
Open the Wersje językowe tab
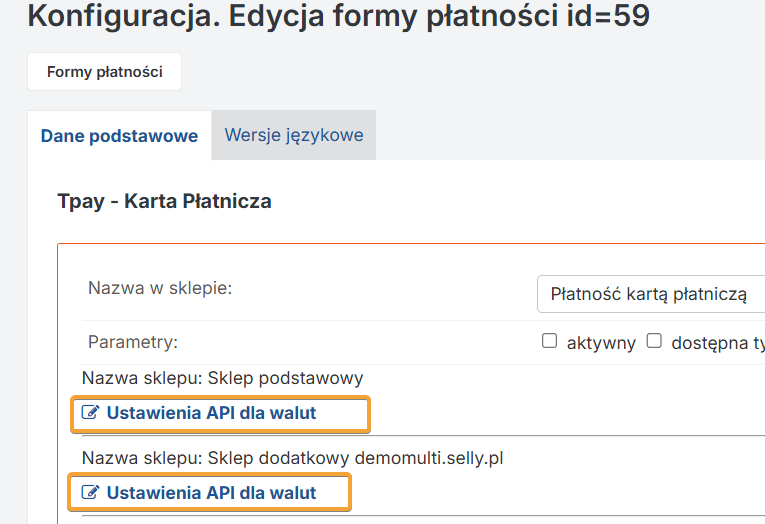point(293,135)
